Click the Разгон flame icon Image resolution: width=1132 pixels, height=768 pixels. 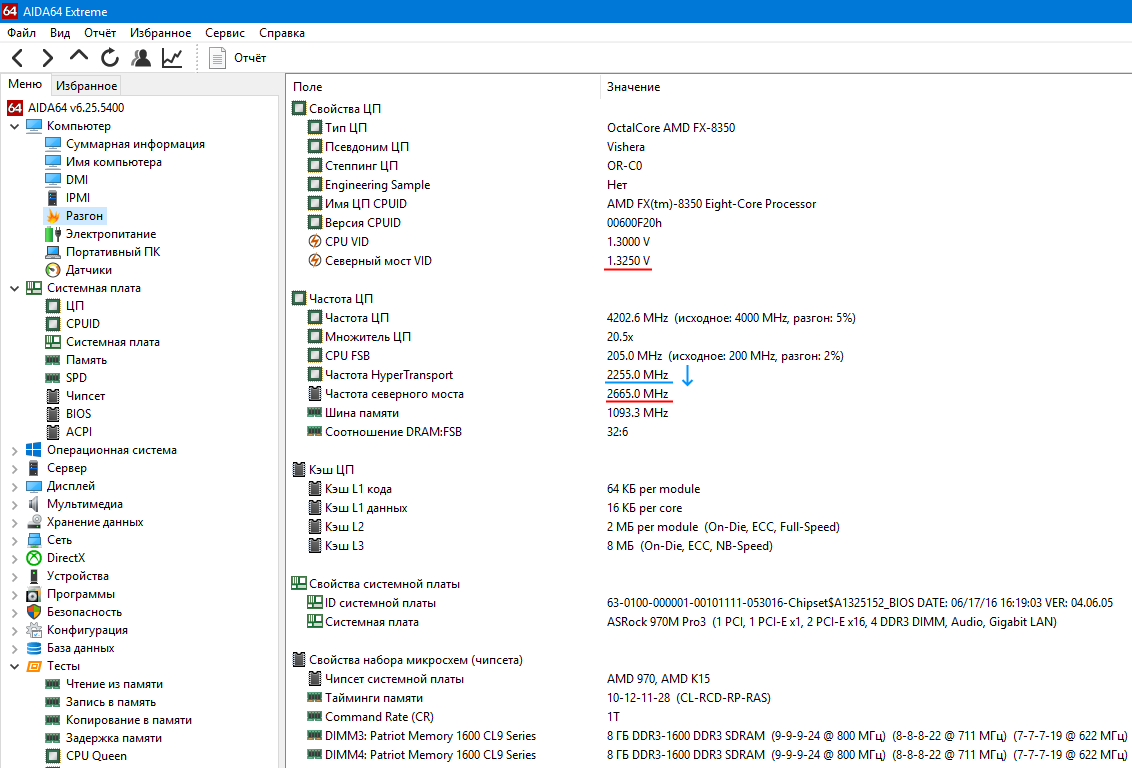(53, 216)
